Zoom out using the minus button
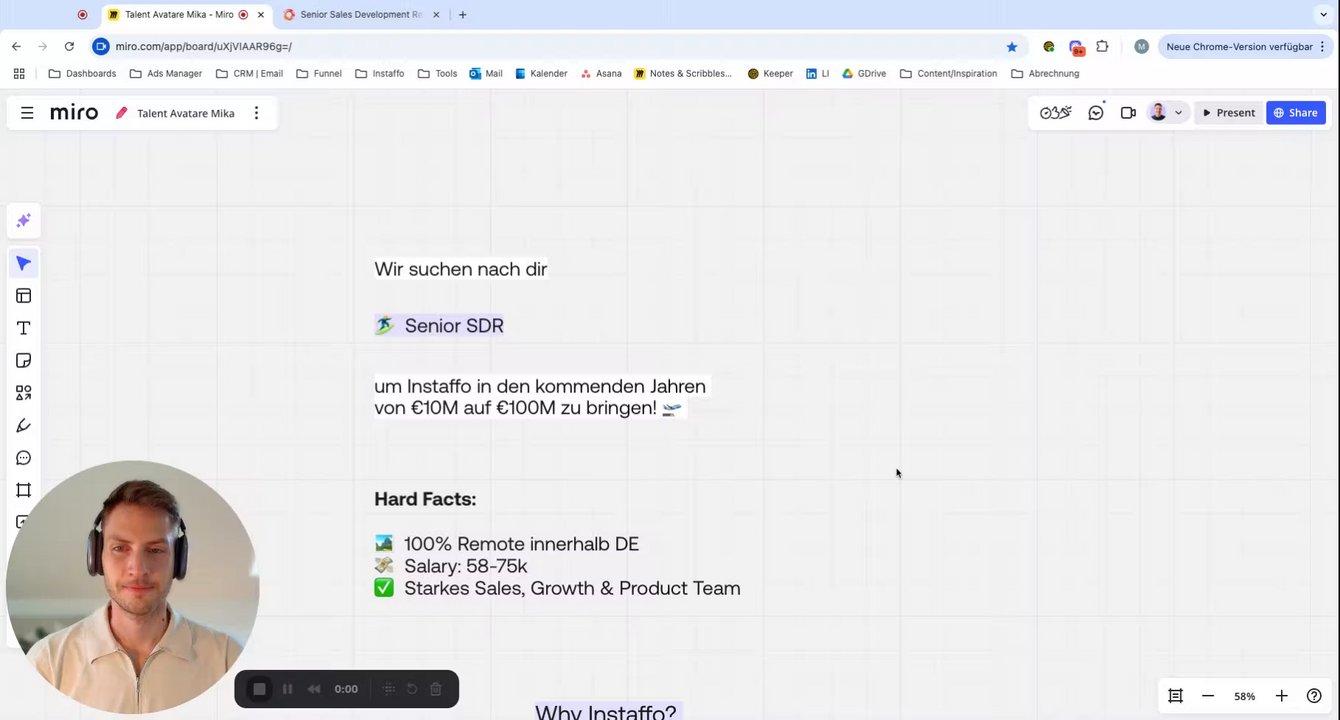Viewport: 1340px width, 720px height. [1208, 696]
